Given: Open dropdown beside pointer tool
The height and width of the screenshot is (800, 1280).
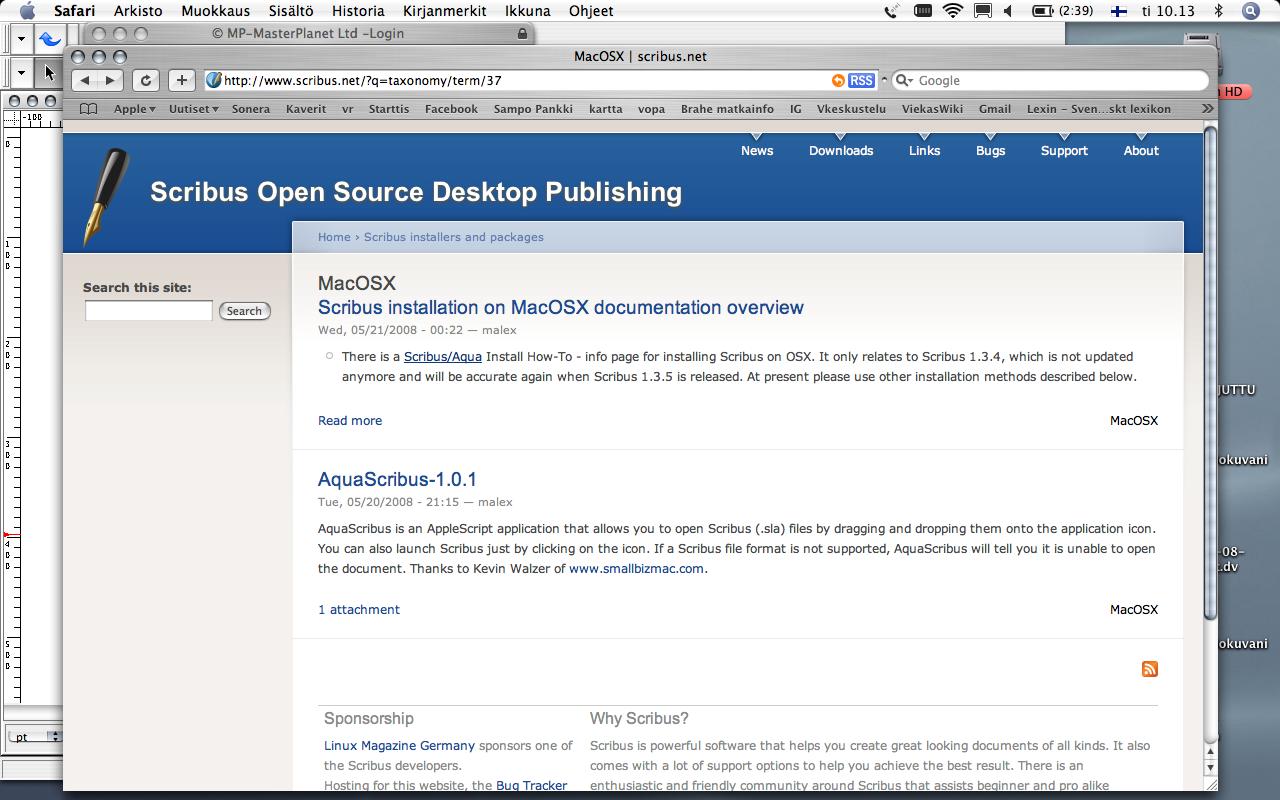Looking at the screenshot, I should (x=21, y=72).
